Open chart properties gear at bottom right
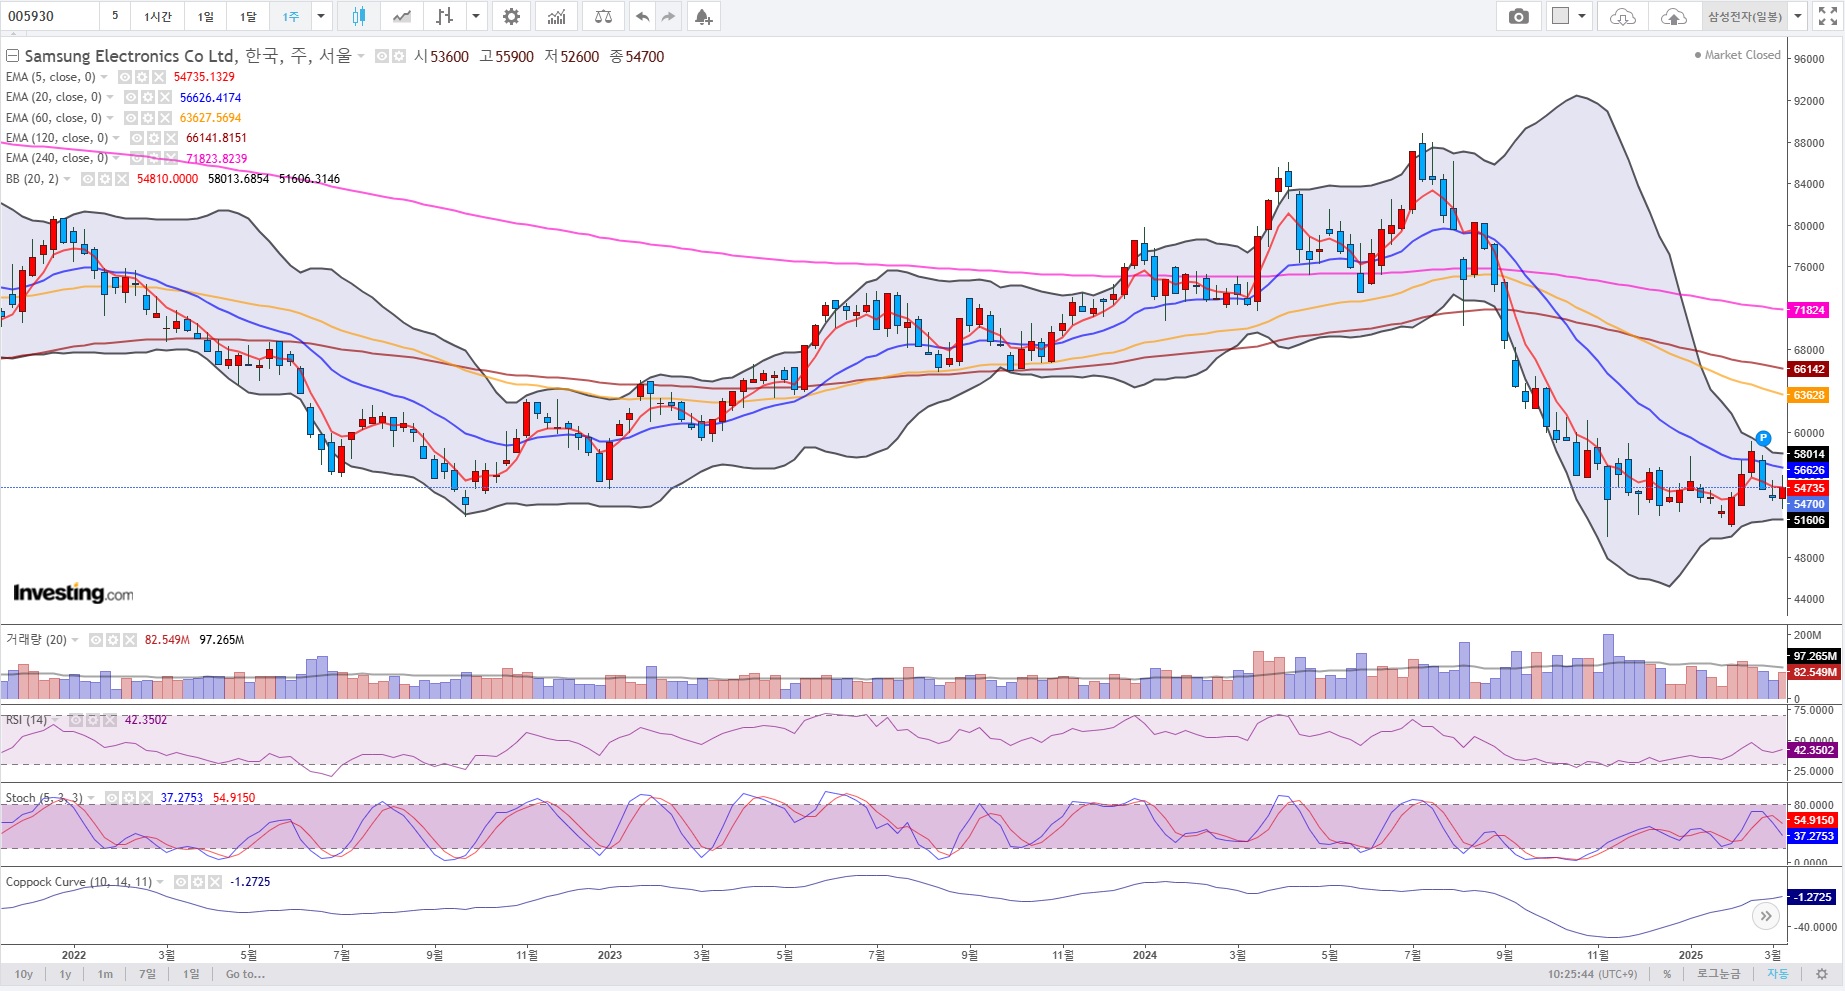The width and height of the screenshot is (1845, 991). pyautogui.click(x=1823, y=974)
